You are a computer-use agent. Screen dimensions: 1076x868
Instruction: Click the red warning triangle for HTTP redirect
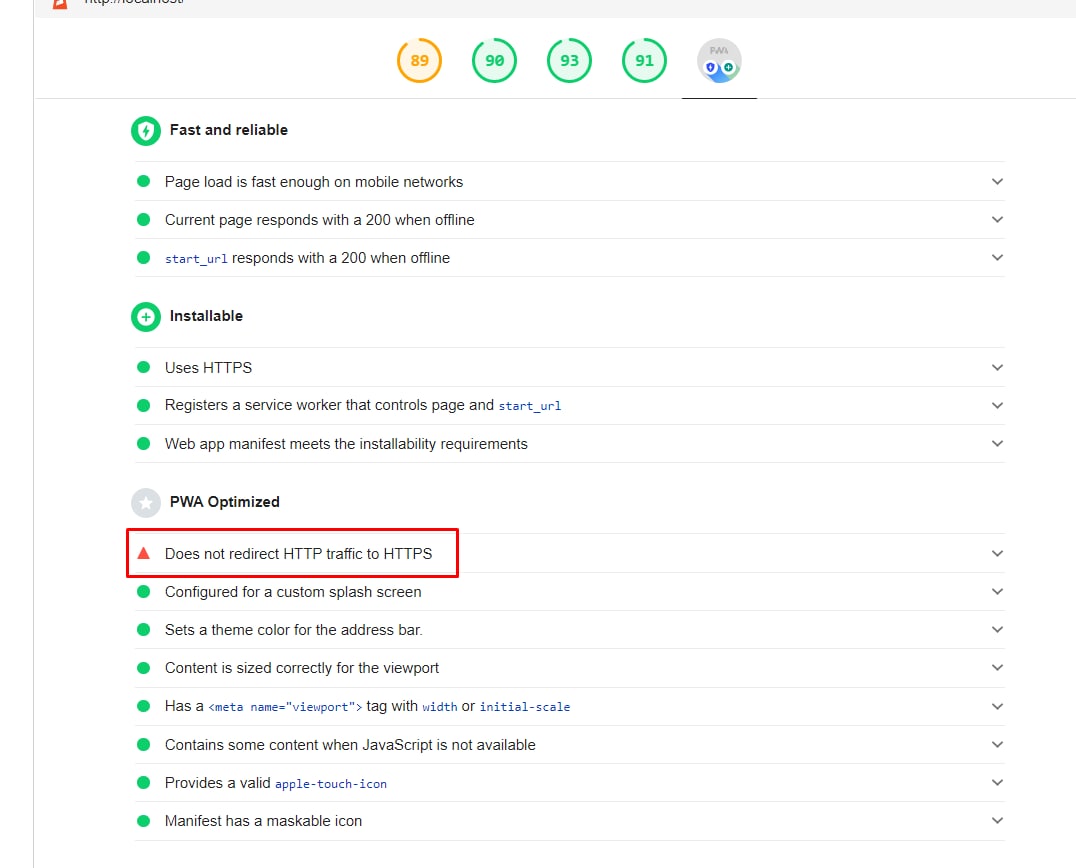[x=143, y=553]
